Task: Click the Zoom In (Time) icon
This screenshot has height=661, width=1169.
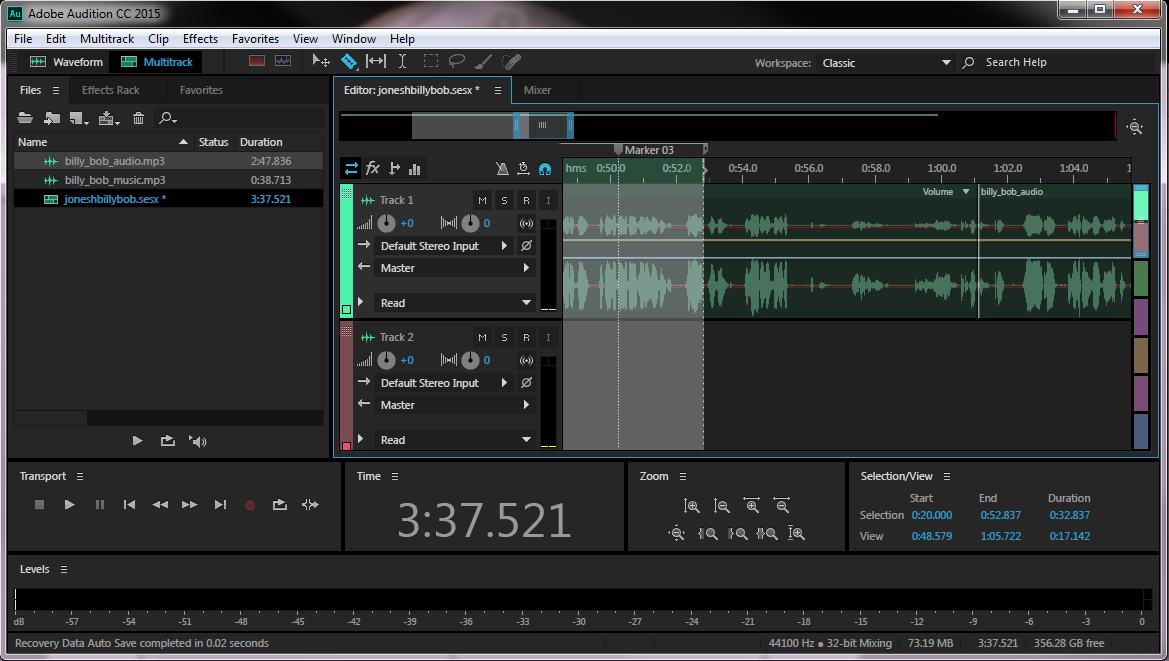Action: click(752, 505)
